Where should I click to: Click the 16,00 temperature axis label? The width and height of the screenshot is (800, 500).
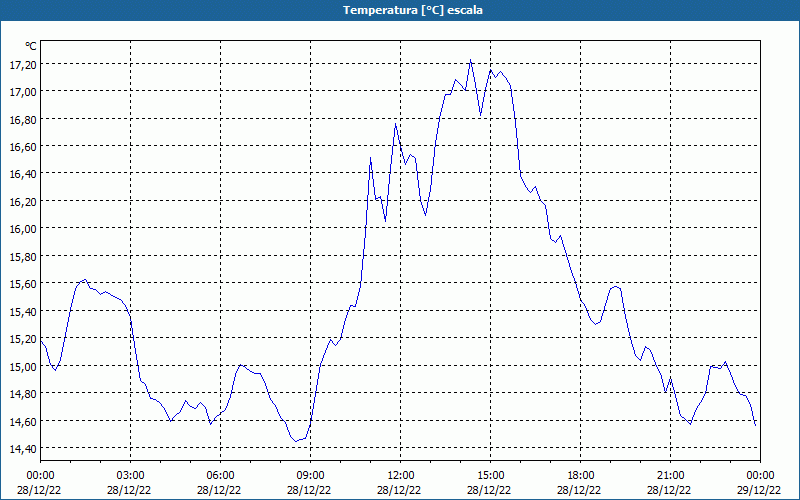[x=23, y=229]
